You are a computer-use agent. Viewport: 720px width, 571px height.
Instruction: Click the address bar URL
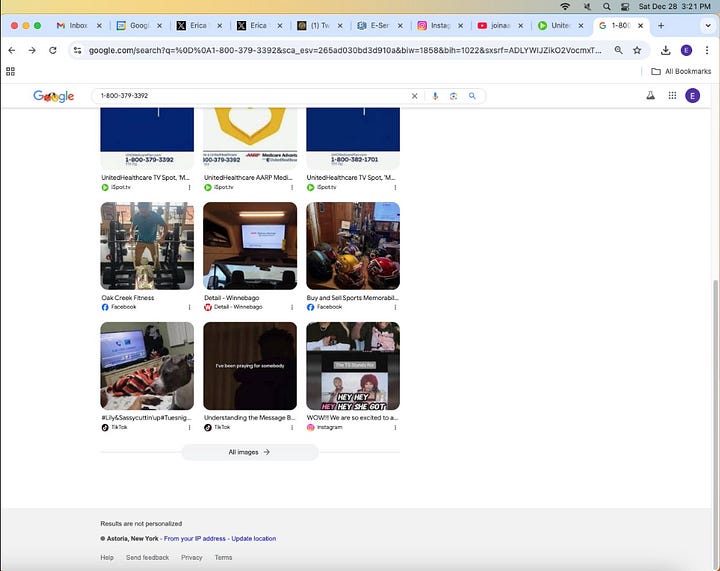click(344, 50)
